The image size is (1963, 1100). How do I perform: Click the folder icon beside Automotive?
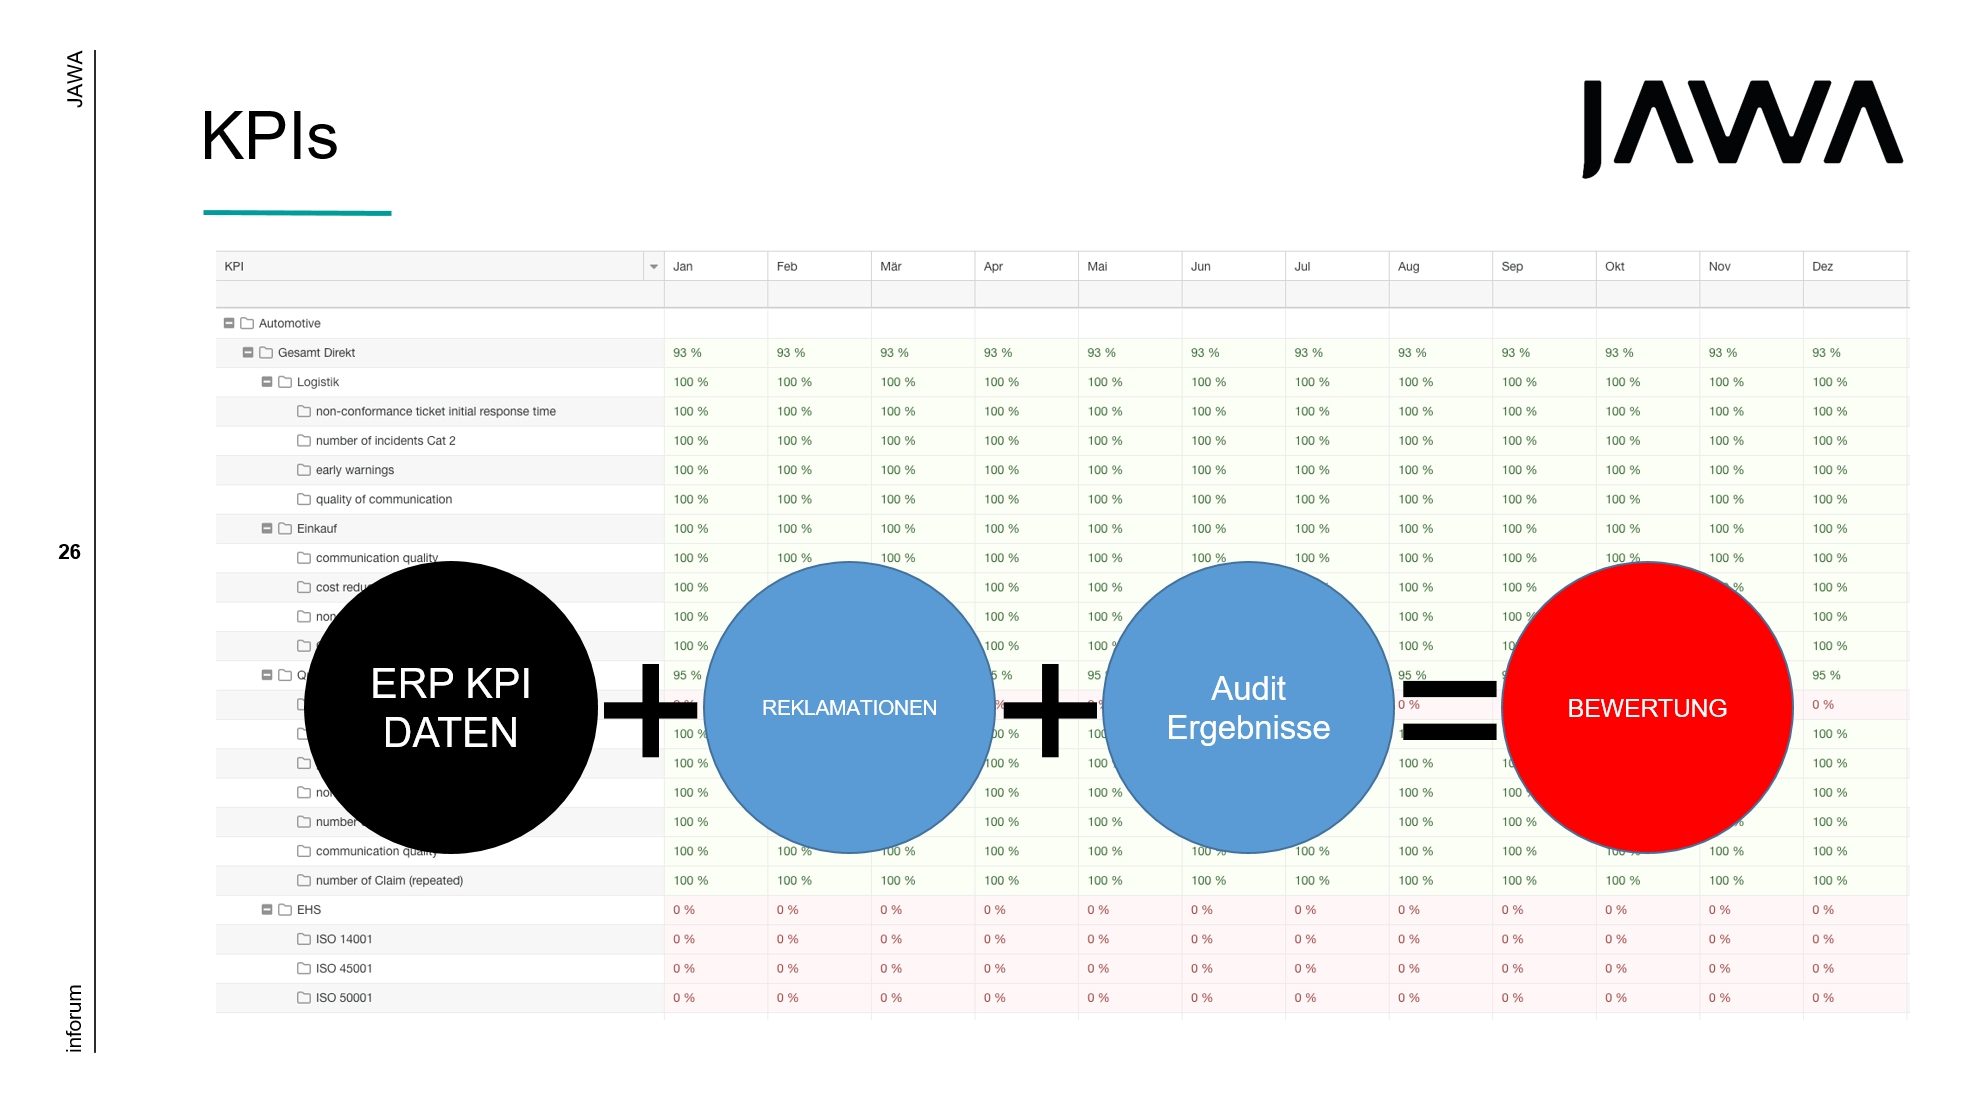click(247, 323)
